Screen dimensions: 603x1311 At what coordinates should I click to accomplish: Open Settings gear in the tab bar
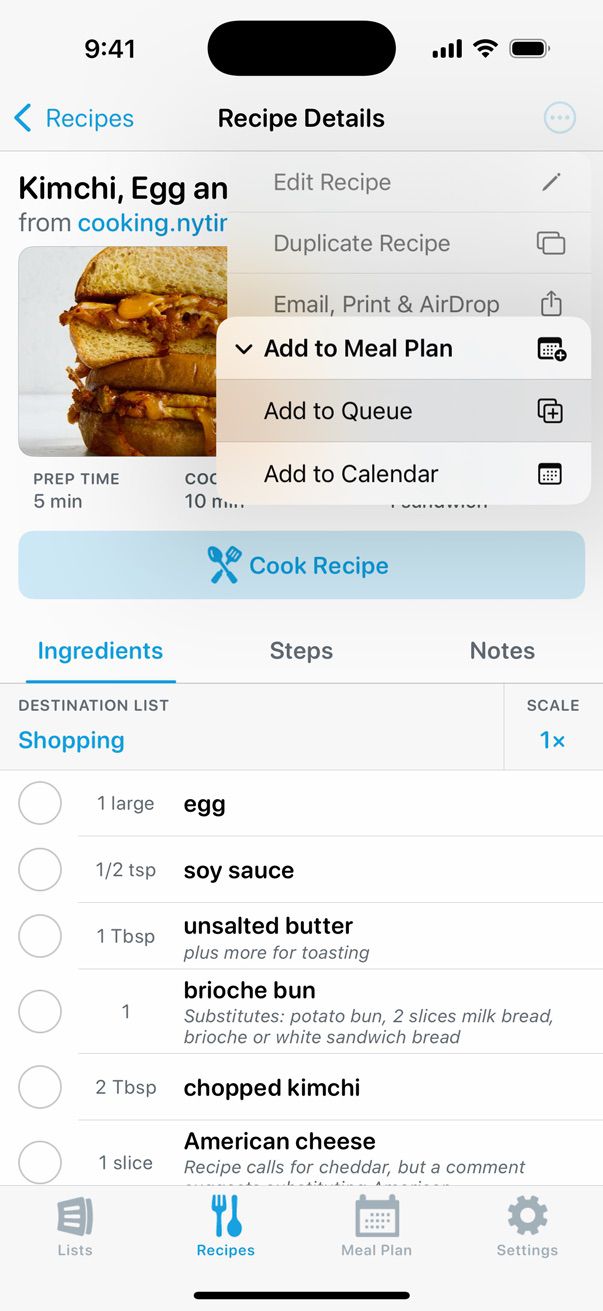coord(527,1217)
